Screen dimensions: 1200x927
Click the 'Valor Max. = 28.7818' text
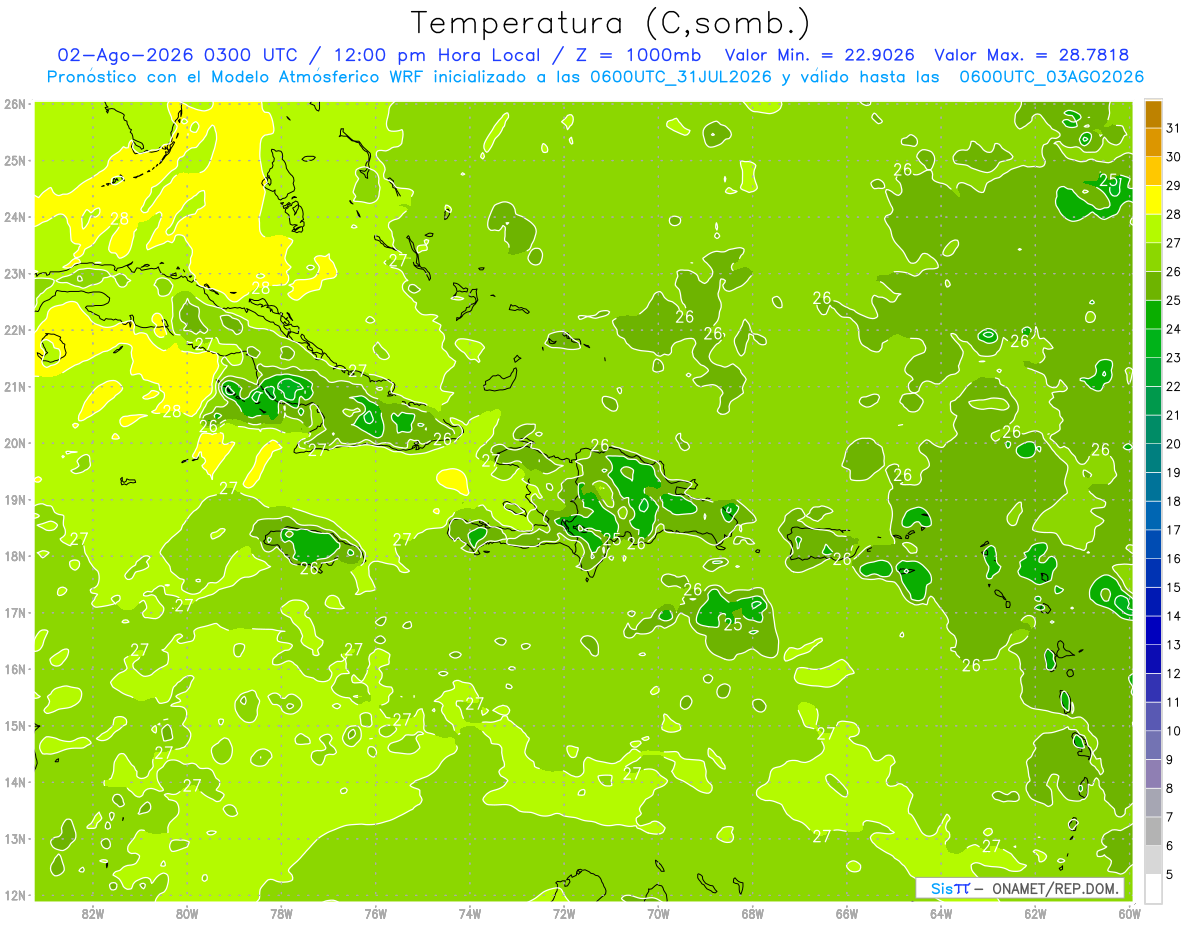(1032, 55)
